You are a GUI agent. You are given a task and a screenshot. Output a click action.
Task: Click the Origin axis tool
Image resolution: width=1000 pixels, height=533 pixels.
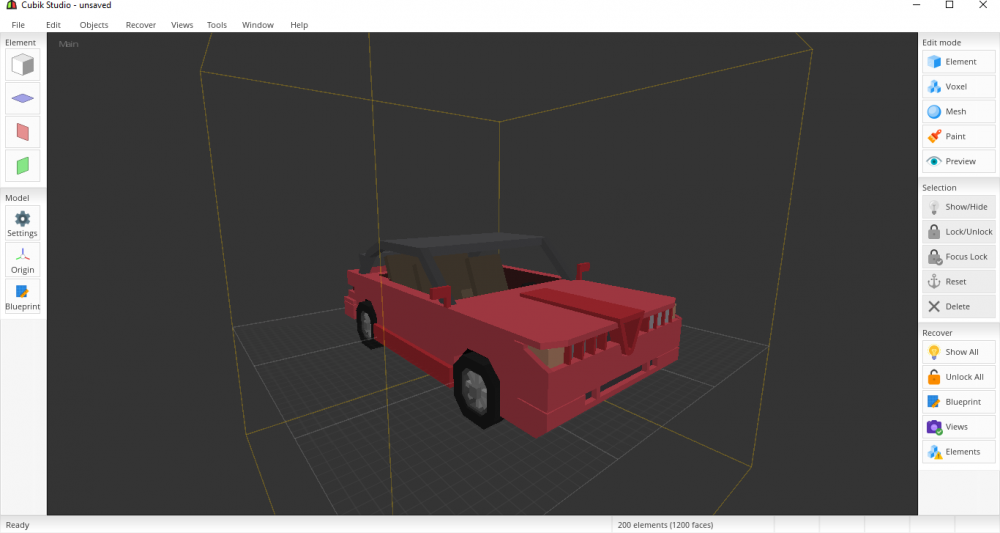22,260
